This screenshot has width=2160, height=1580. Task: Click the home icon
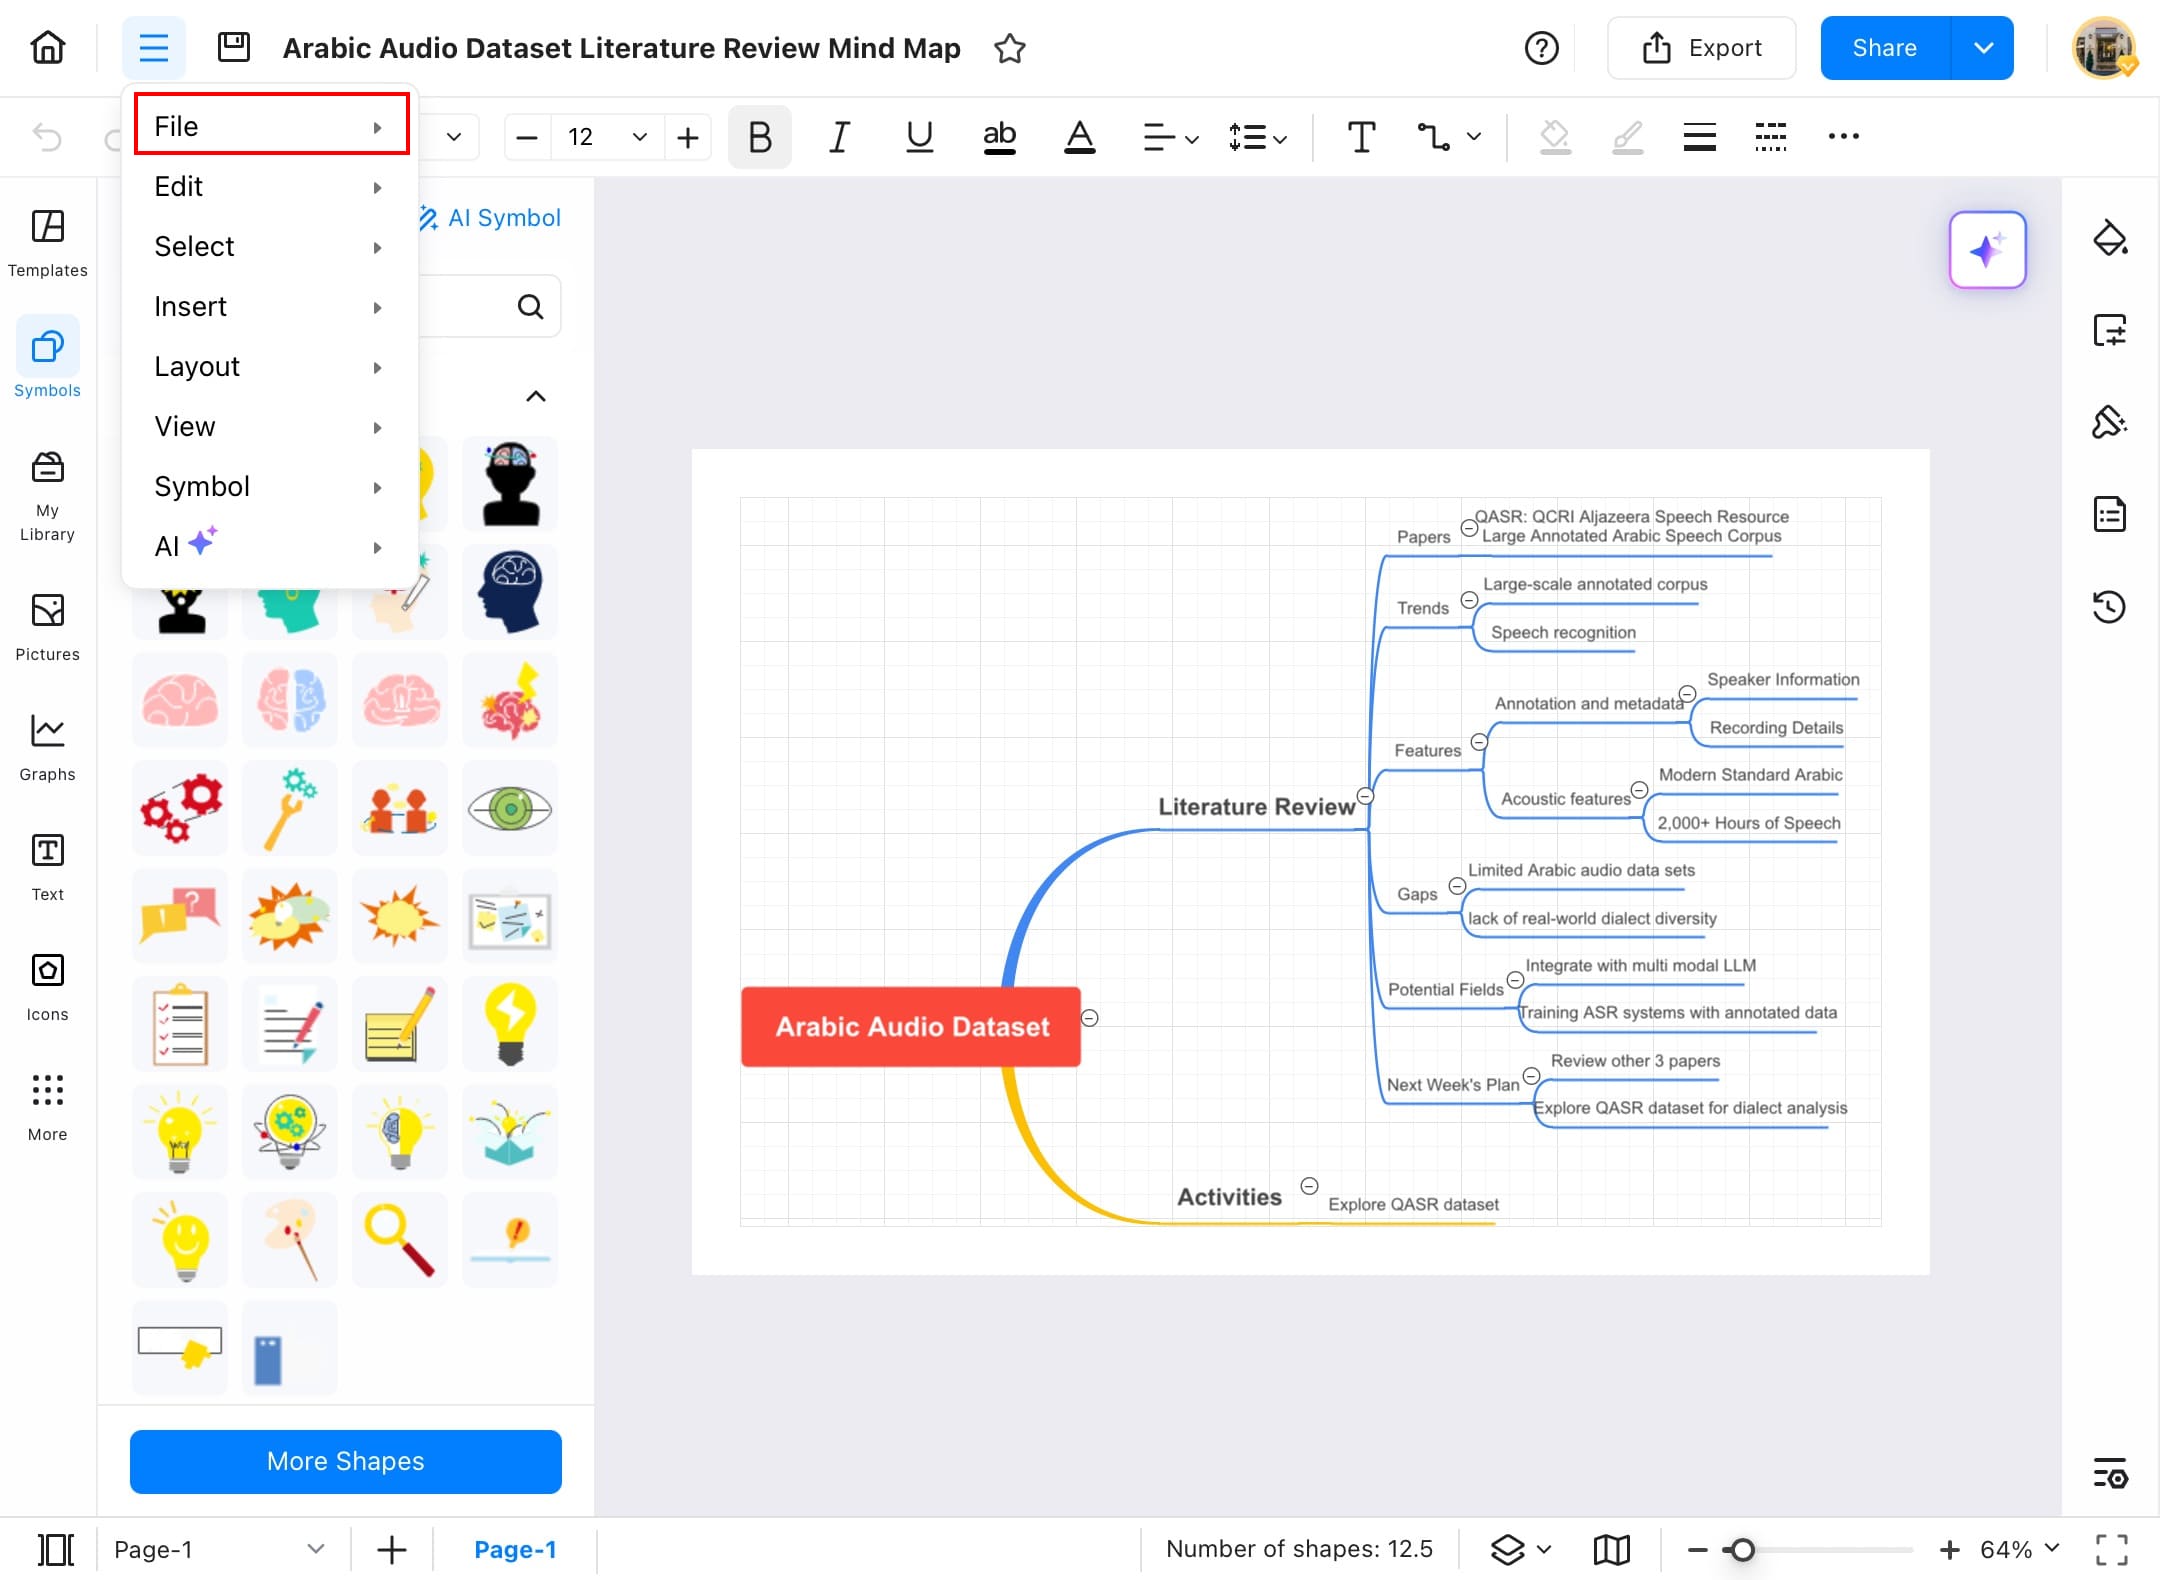pyautogui.click(x=48, y=47)
